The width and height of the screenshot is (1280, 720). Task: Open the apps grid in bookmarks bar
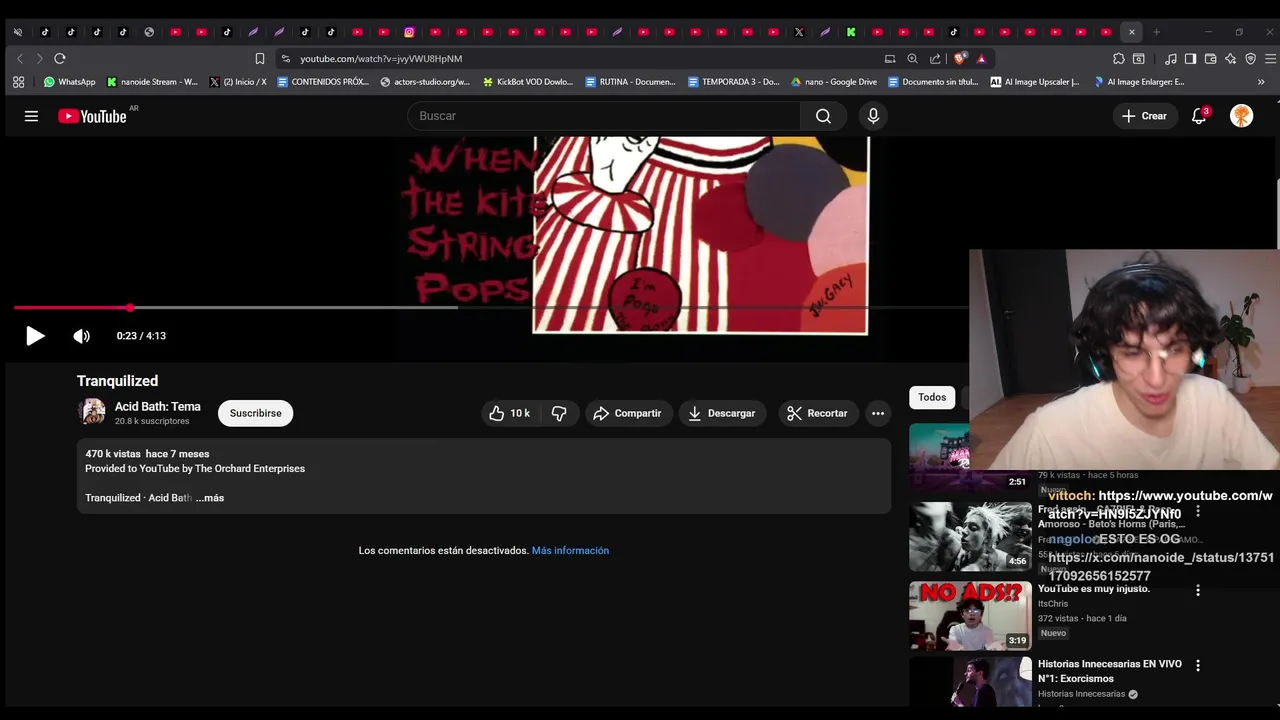18,82
